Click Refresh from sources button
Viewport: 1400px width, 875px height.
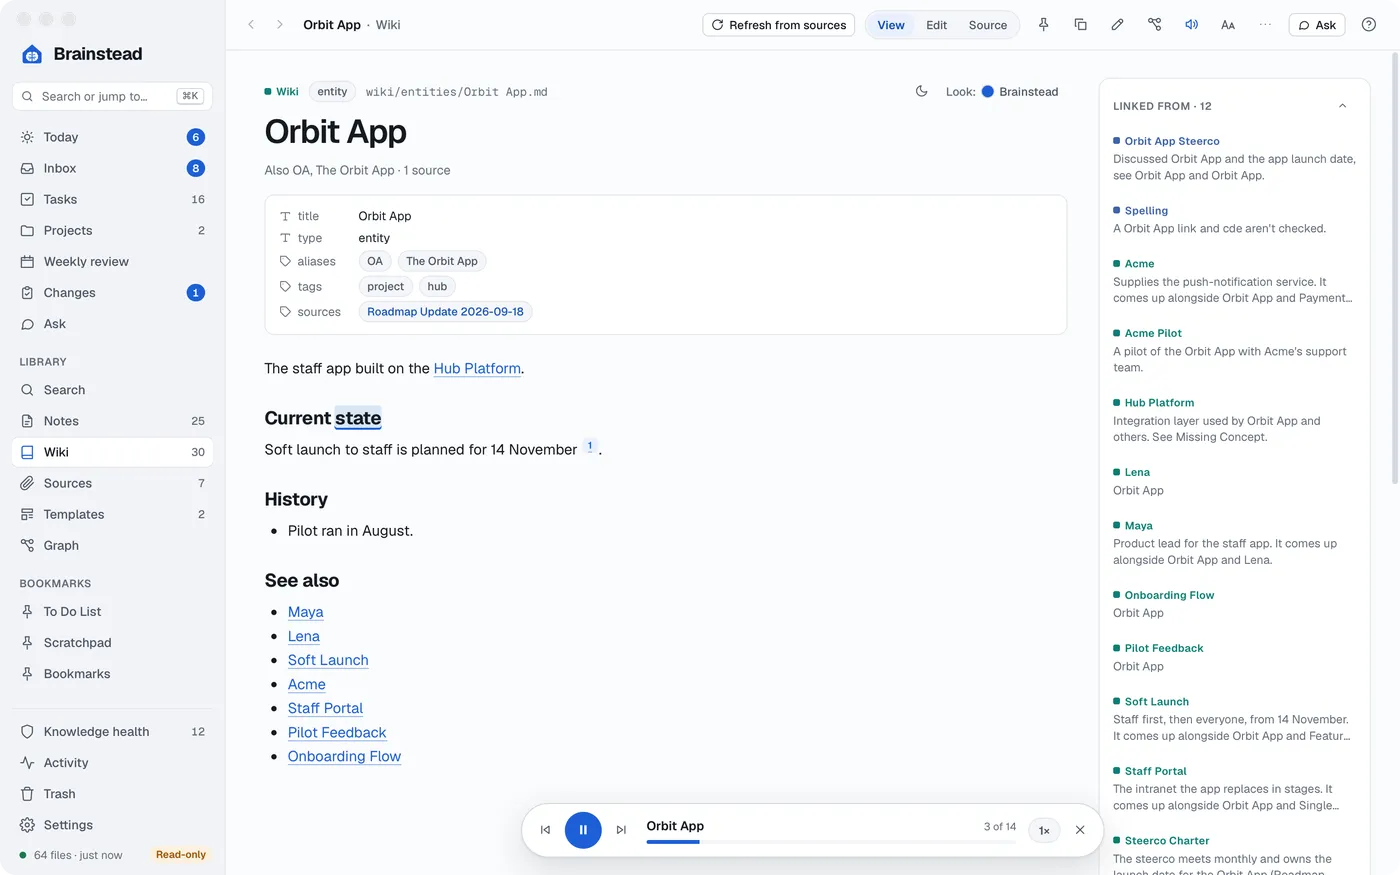pos(779,25)
